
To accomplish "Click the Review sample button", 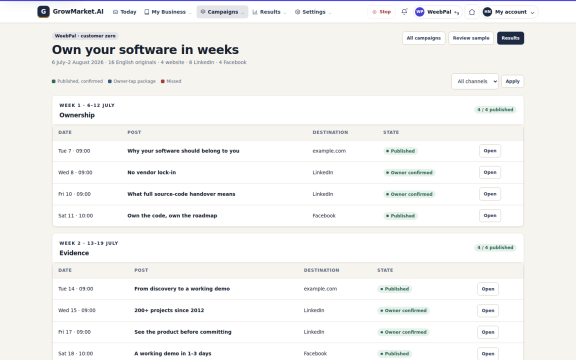I will [471, 38].
